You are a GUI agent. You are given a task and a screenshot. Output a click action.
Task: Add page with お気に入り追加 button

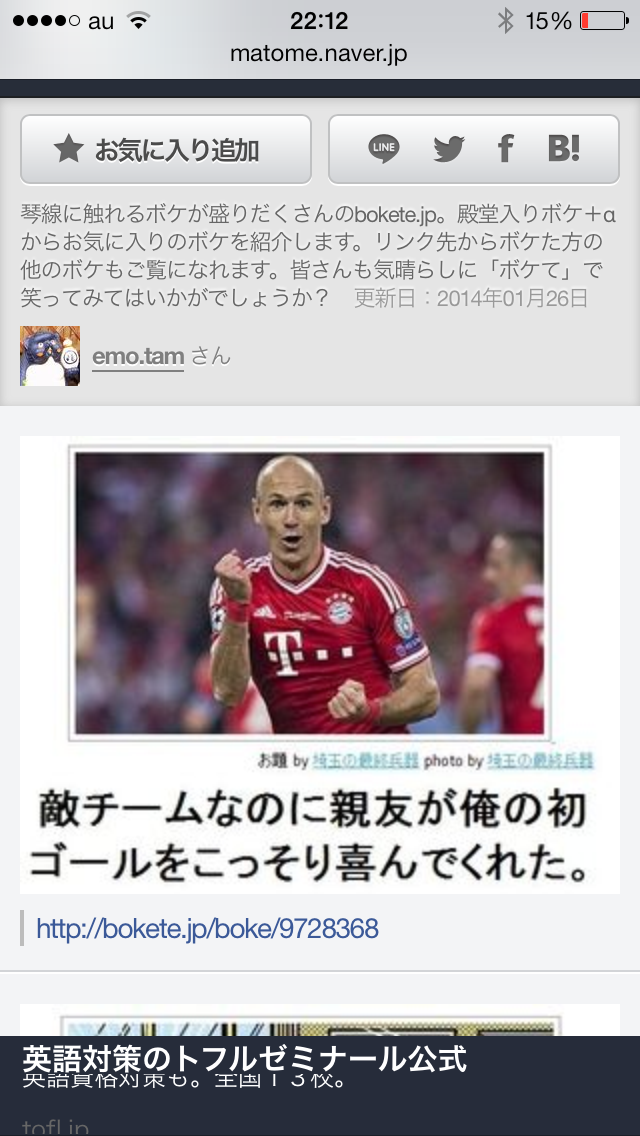[166, 149]
